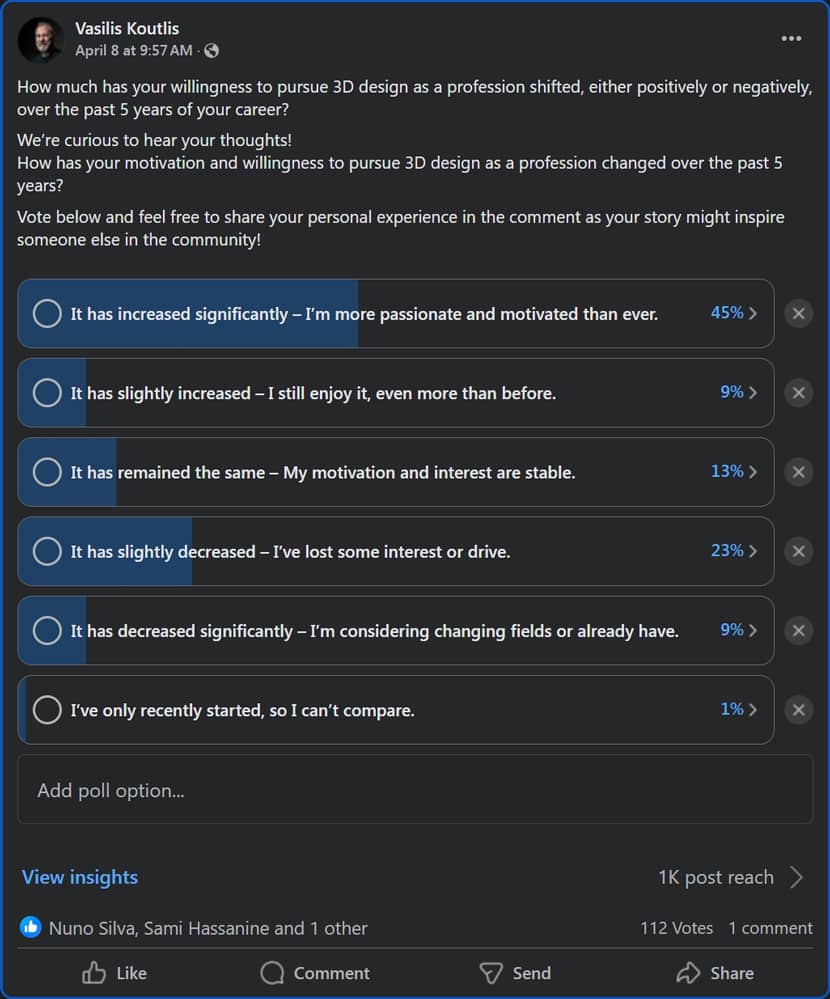The height and width of the screenshot is (999, 830).
Task: Expand voters for the 45% option
Action: coord(734,313)
